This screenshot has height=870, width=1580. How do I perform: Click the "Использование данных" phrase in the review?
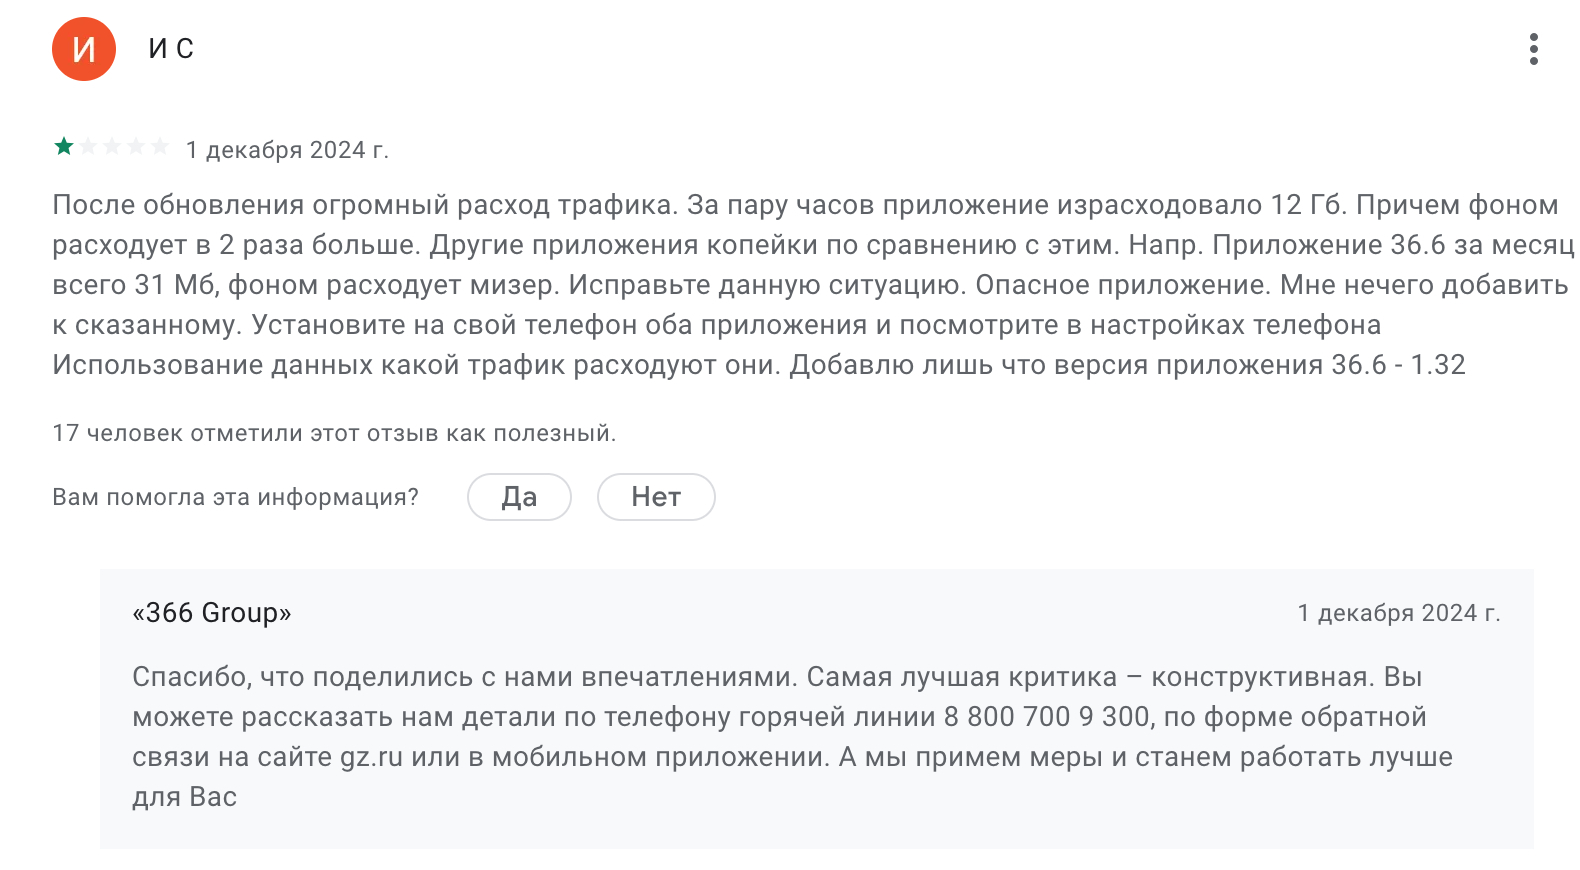[196, 365]
